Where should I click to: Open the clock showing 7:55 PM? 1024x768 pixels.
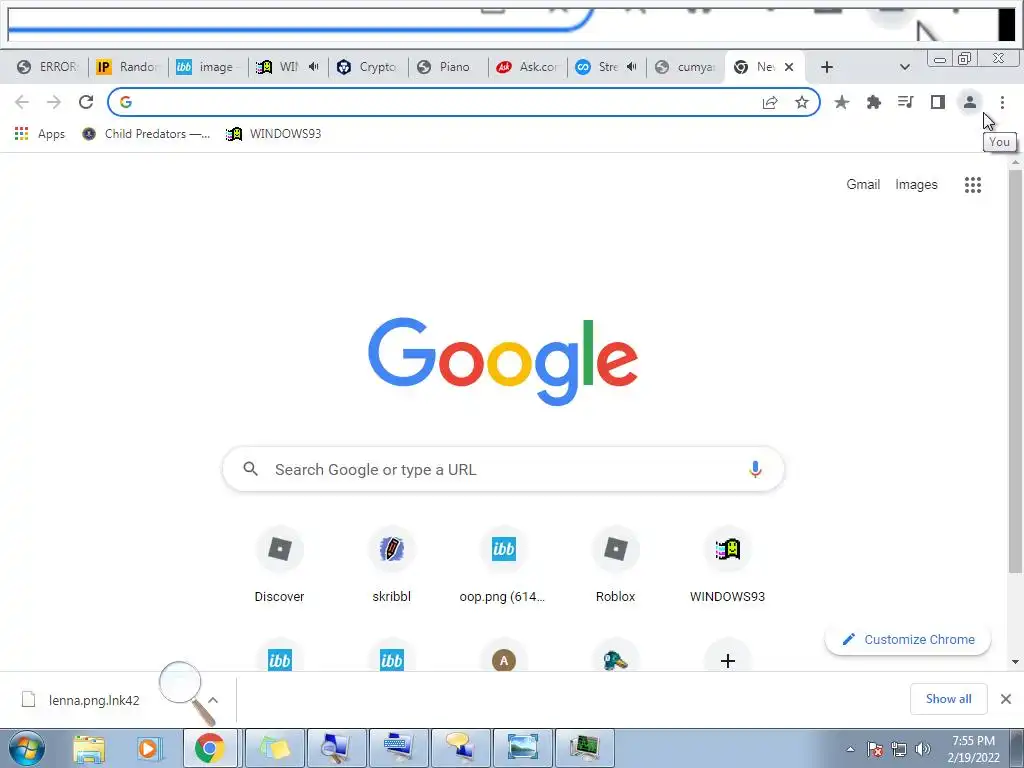coord(973,749)
